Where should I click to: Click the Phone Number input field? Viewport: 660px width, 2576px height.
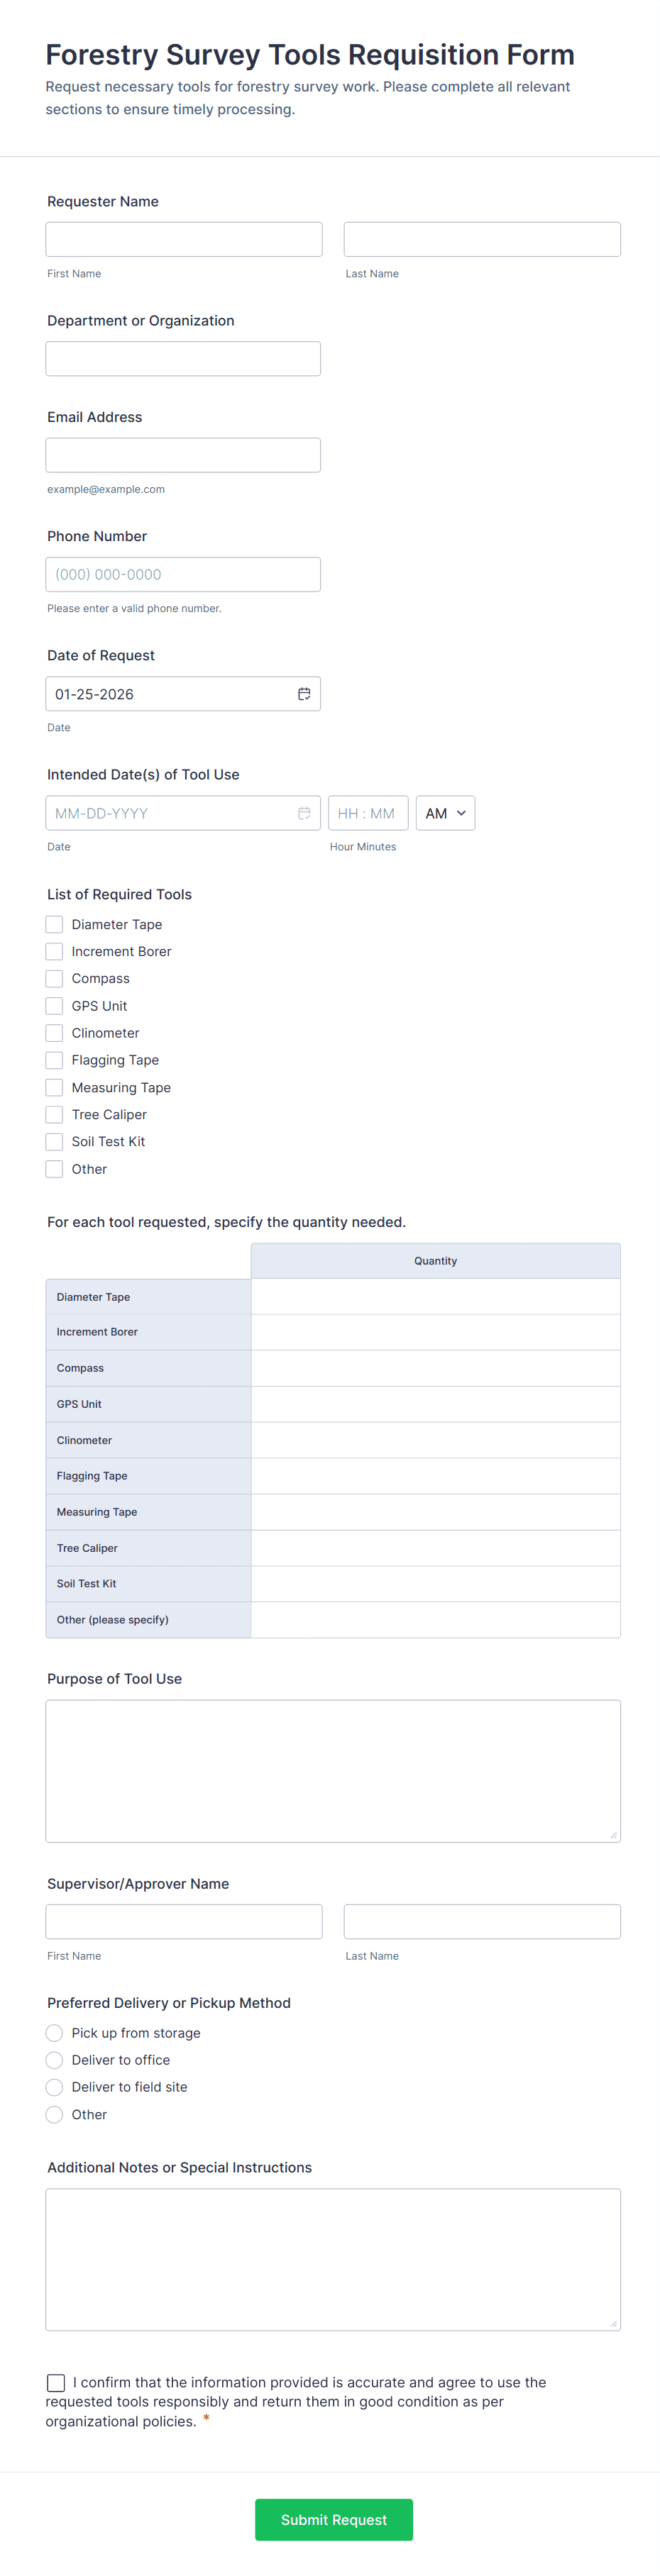[183, 574]
